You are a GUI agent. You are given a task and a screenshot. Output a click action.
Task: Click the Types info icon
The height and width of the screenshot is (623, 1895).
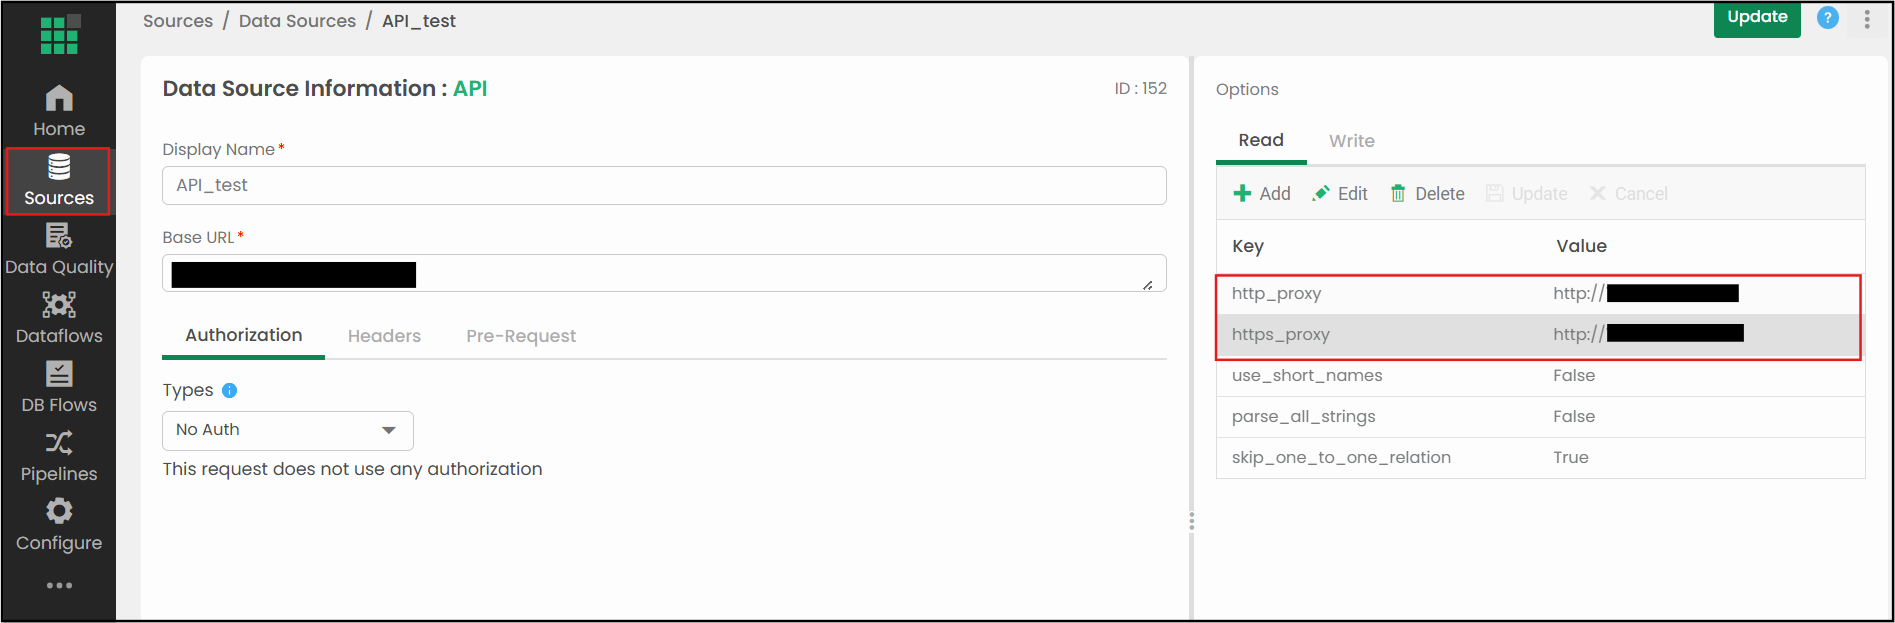[229, 391]
